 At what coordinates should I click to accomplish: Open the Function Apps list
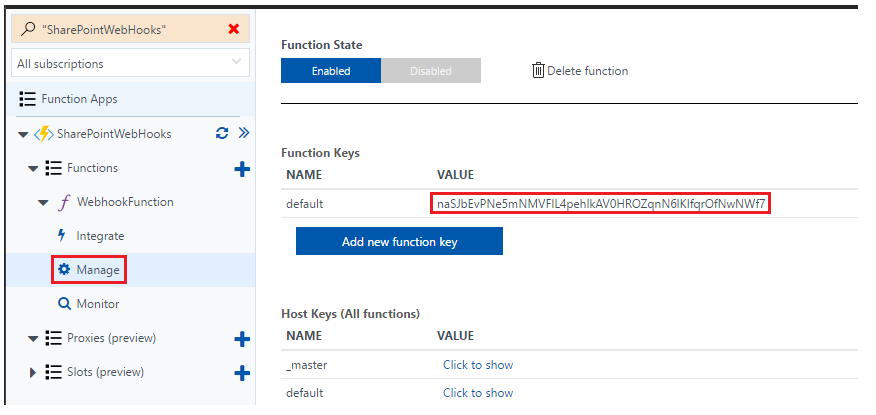tap(79, 99)
